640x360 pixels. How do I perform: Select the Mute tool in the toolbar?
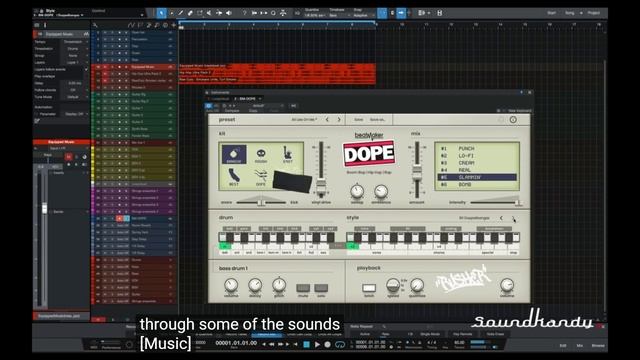coord(209,13)
